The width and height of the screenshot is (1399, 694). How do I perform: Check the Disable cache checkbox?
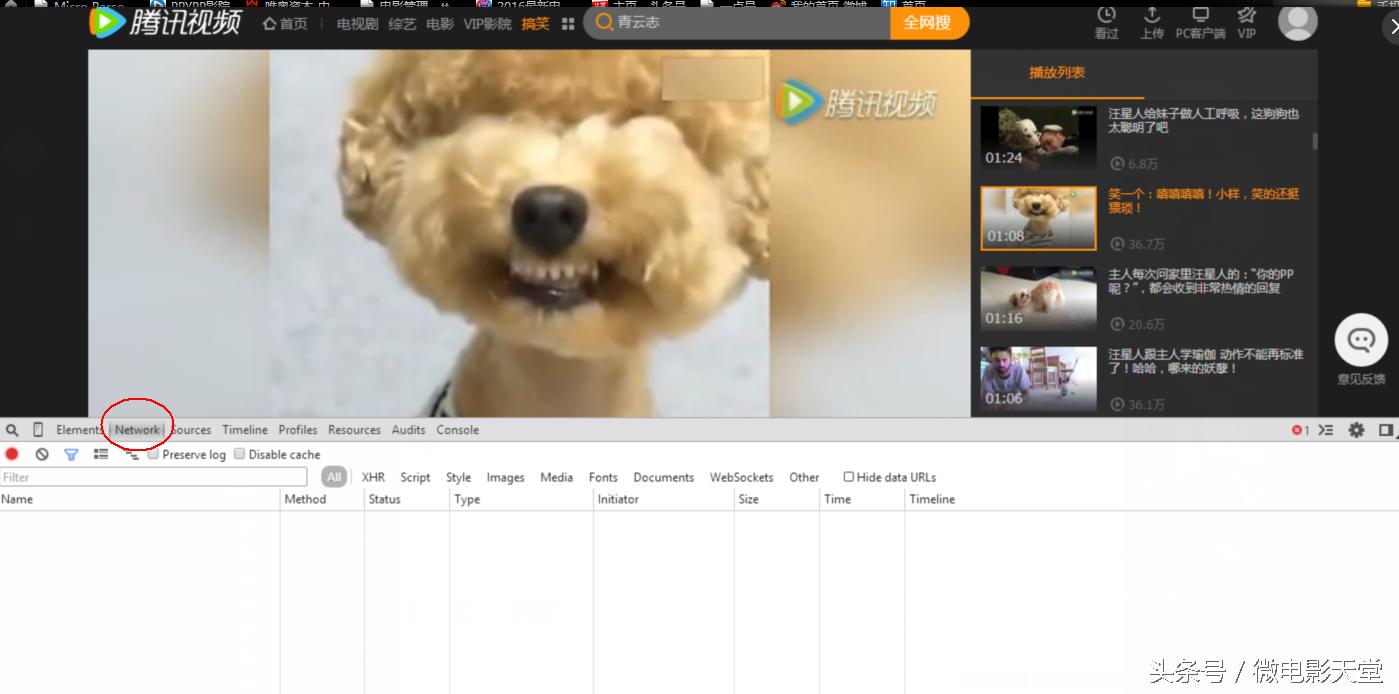[240, 454]
